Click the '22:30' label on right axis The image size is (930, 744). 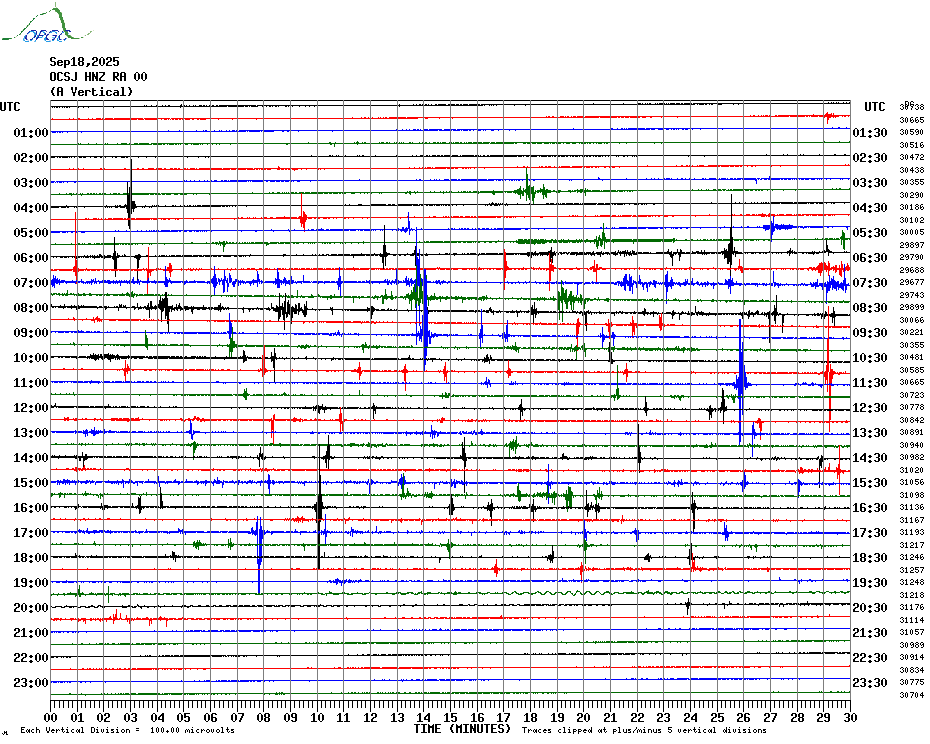[x=870, y=657]
